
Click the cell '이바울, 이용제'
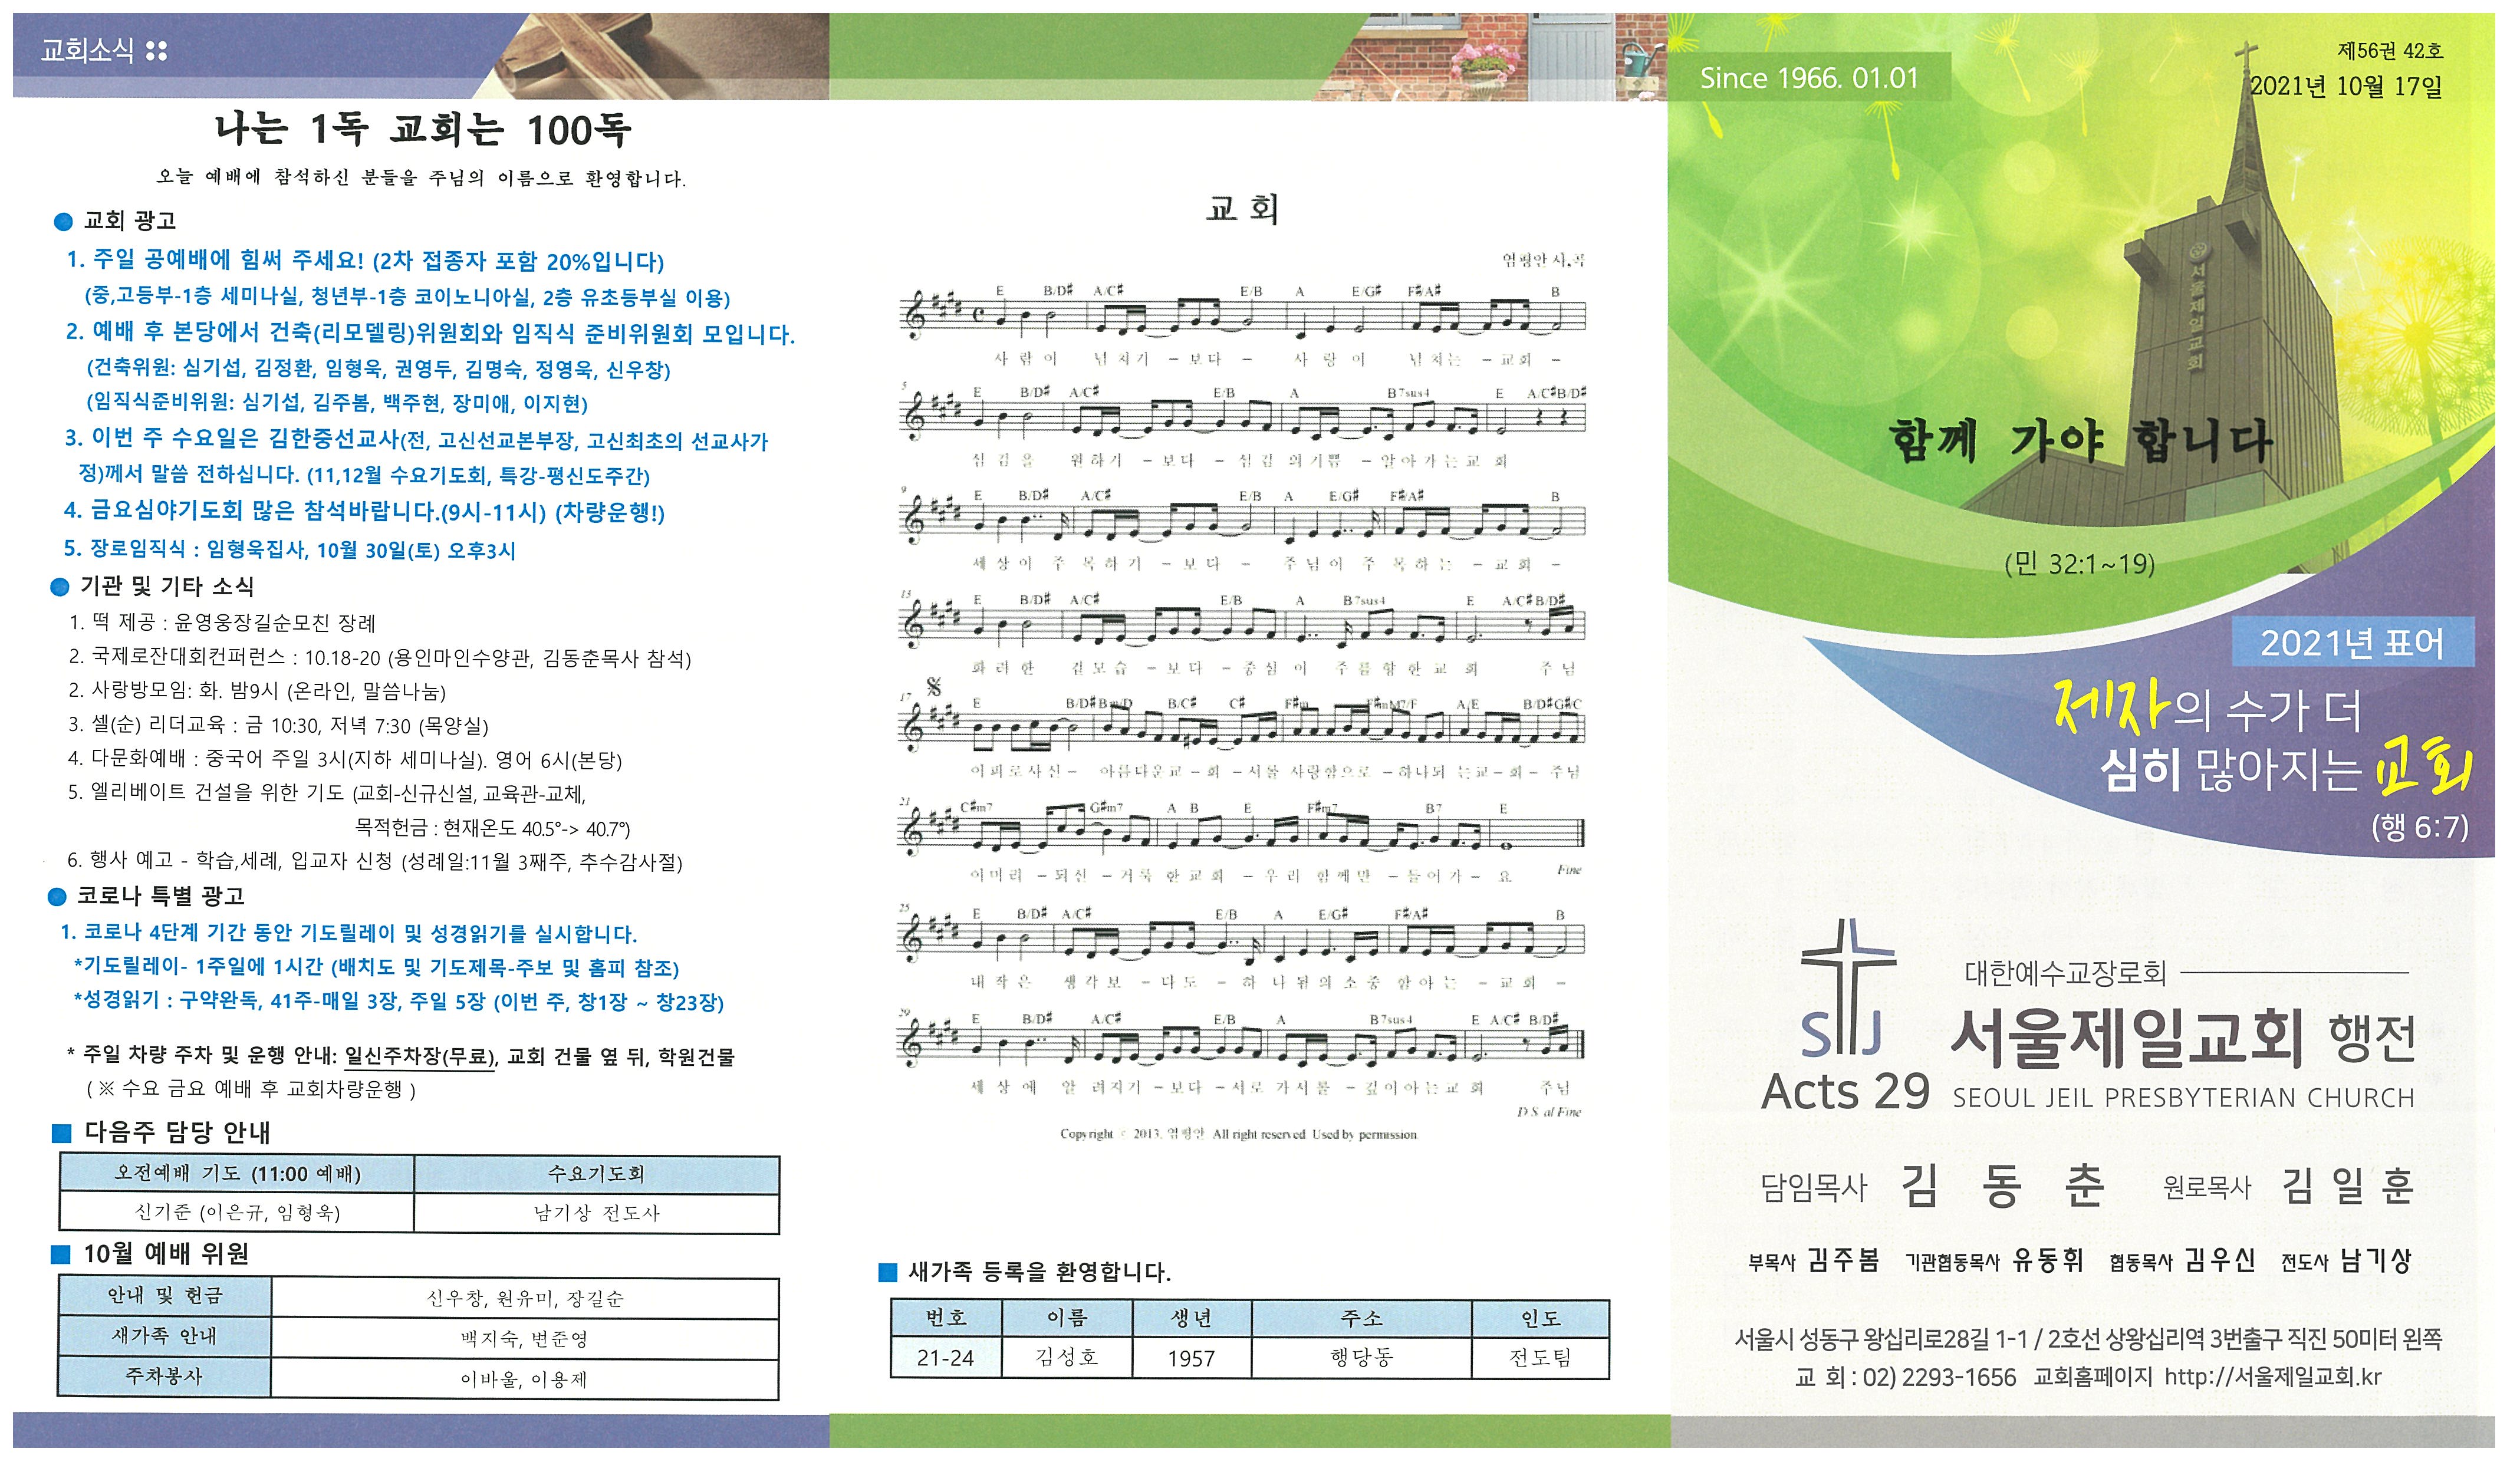tap(525, 1380)
